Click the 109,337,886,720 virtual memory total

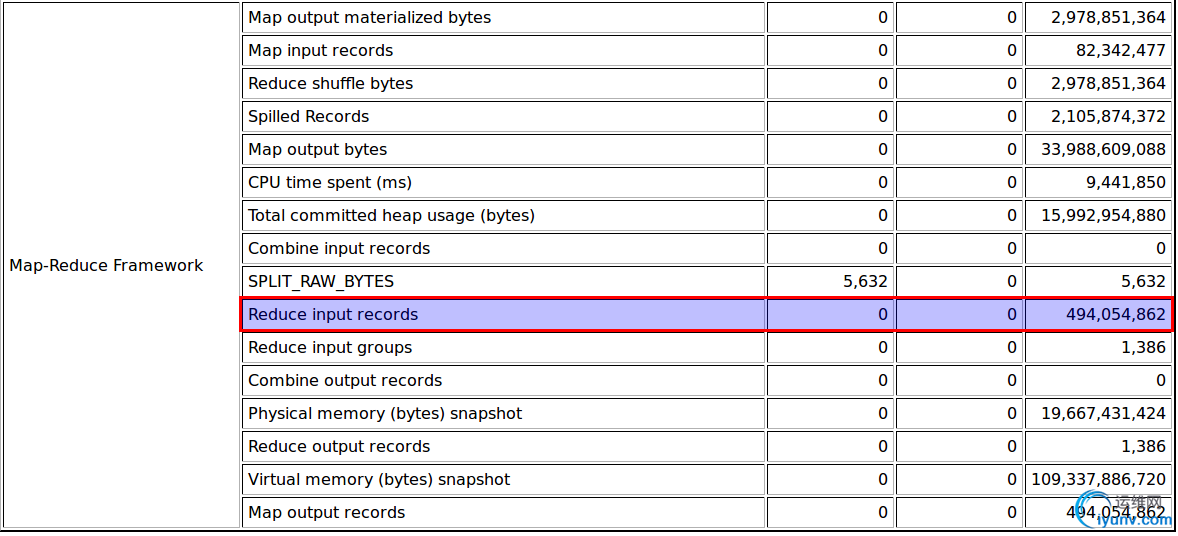[1101, 480]
